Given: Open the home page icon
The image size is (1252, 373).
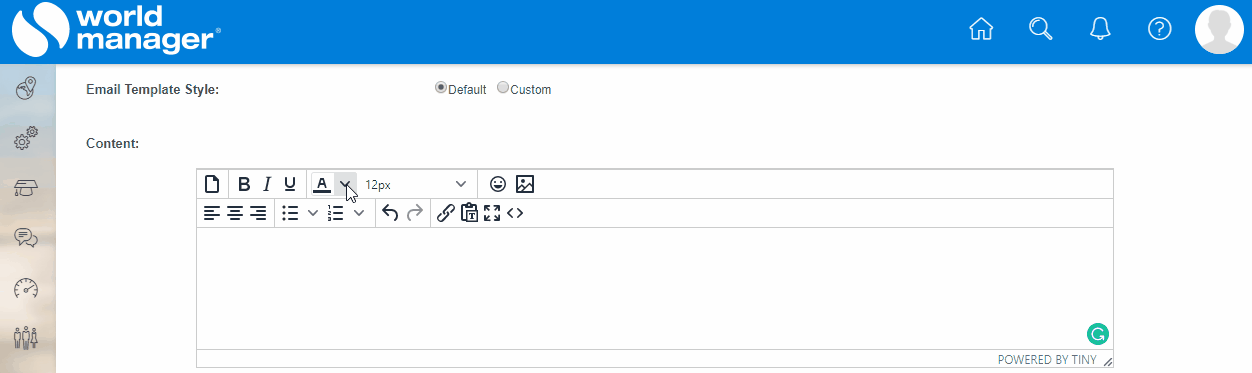Looking at the screenshot, I should [981, 29].
